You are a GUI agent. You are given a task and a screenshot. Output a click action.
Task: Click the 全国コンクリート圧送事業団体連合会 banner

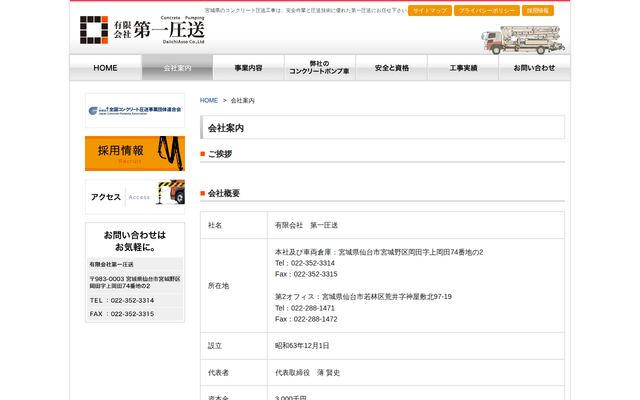[135, 110]
